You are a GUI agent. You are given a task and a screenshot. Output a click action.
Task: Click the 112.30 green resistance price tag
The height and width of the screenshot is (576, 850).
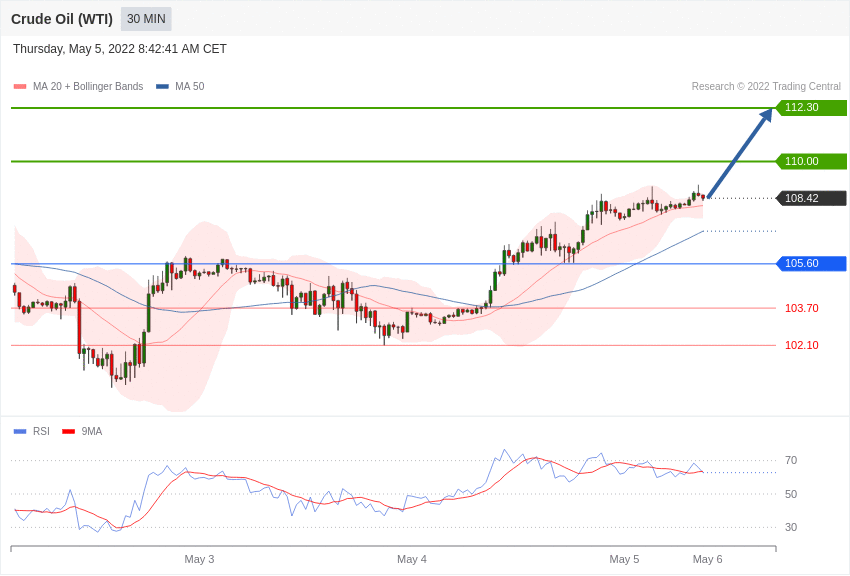click(x=812, y=107)
